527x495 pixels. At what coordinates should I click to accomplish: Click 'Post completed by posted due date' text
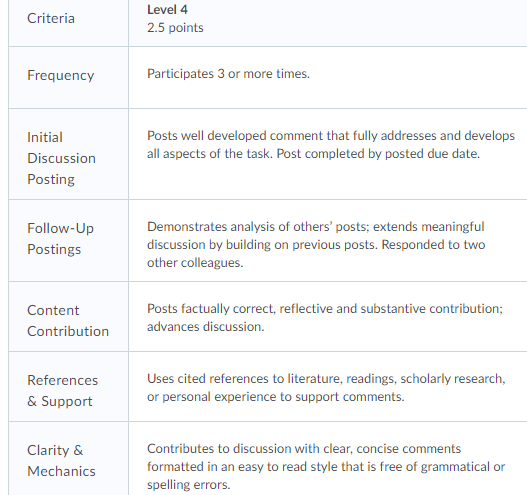(378, 154)
